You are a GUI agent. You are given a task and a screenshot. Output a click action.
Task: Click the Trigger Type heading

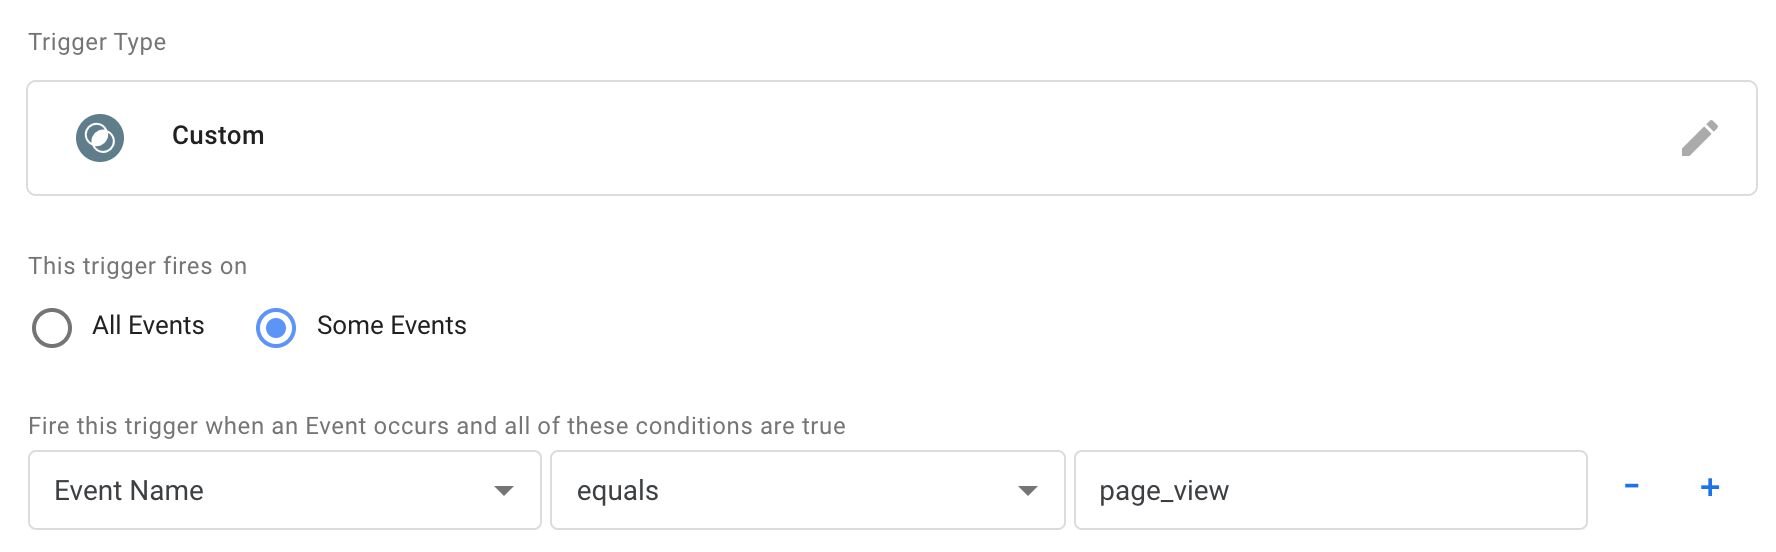tap(97, 42)
